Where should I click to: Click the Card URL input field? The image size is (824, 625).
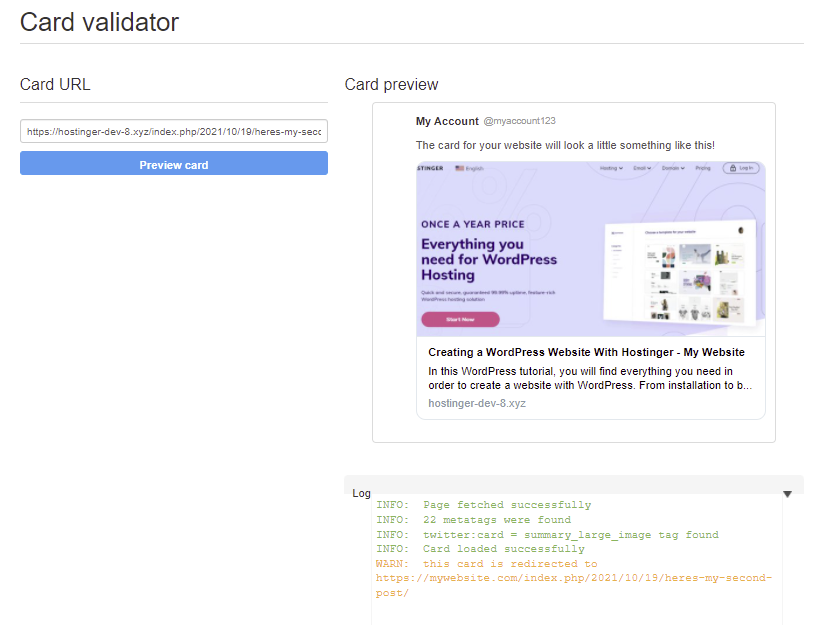tap(173, 131)
